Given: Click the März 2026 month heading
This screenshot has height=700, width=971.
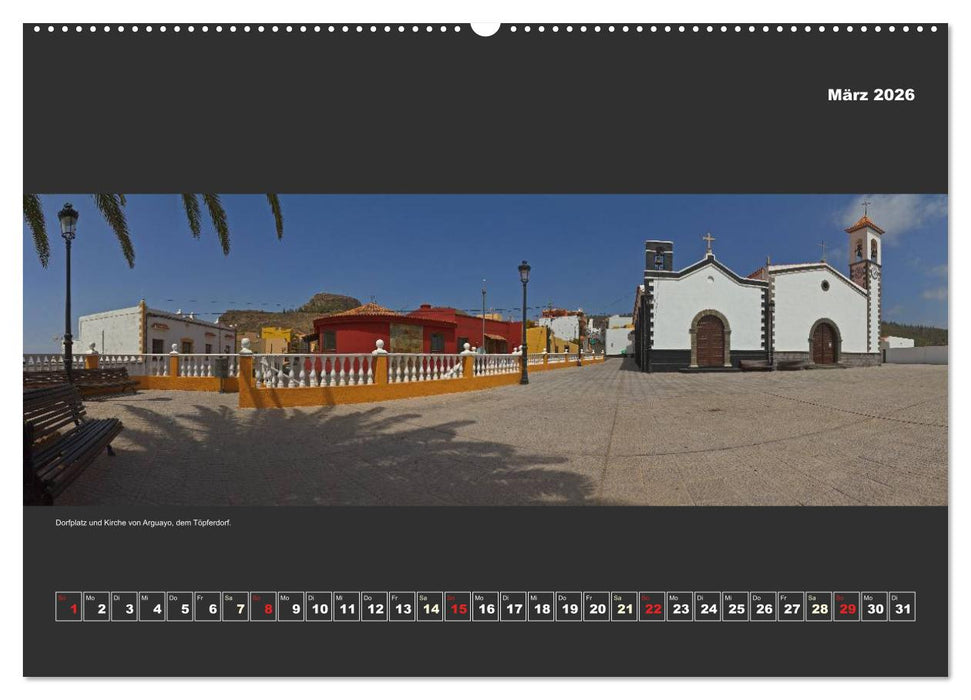Looking at the screenshot, I should coord(872,96).
